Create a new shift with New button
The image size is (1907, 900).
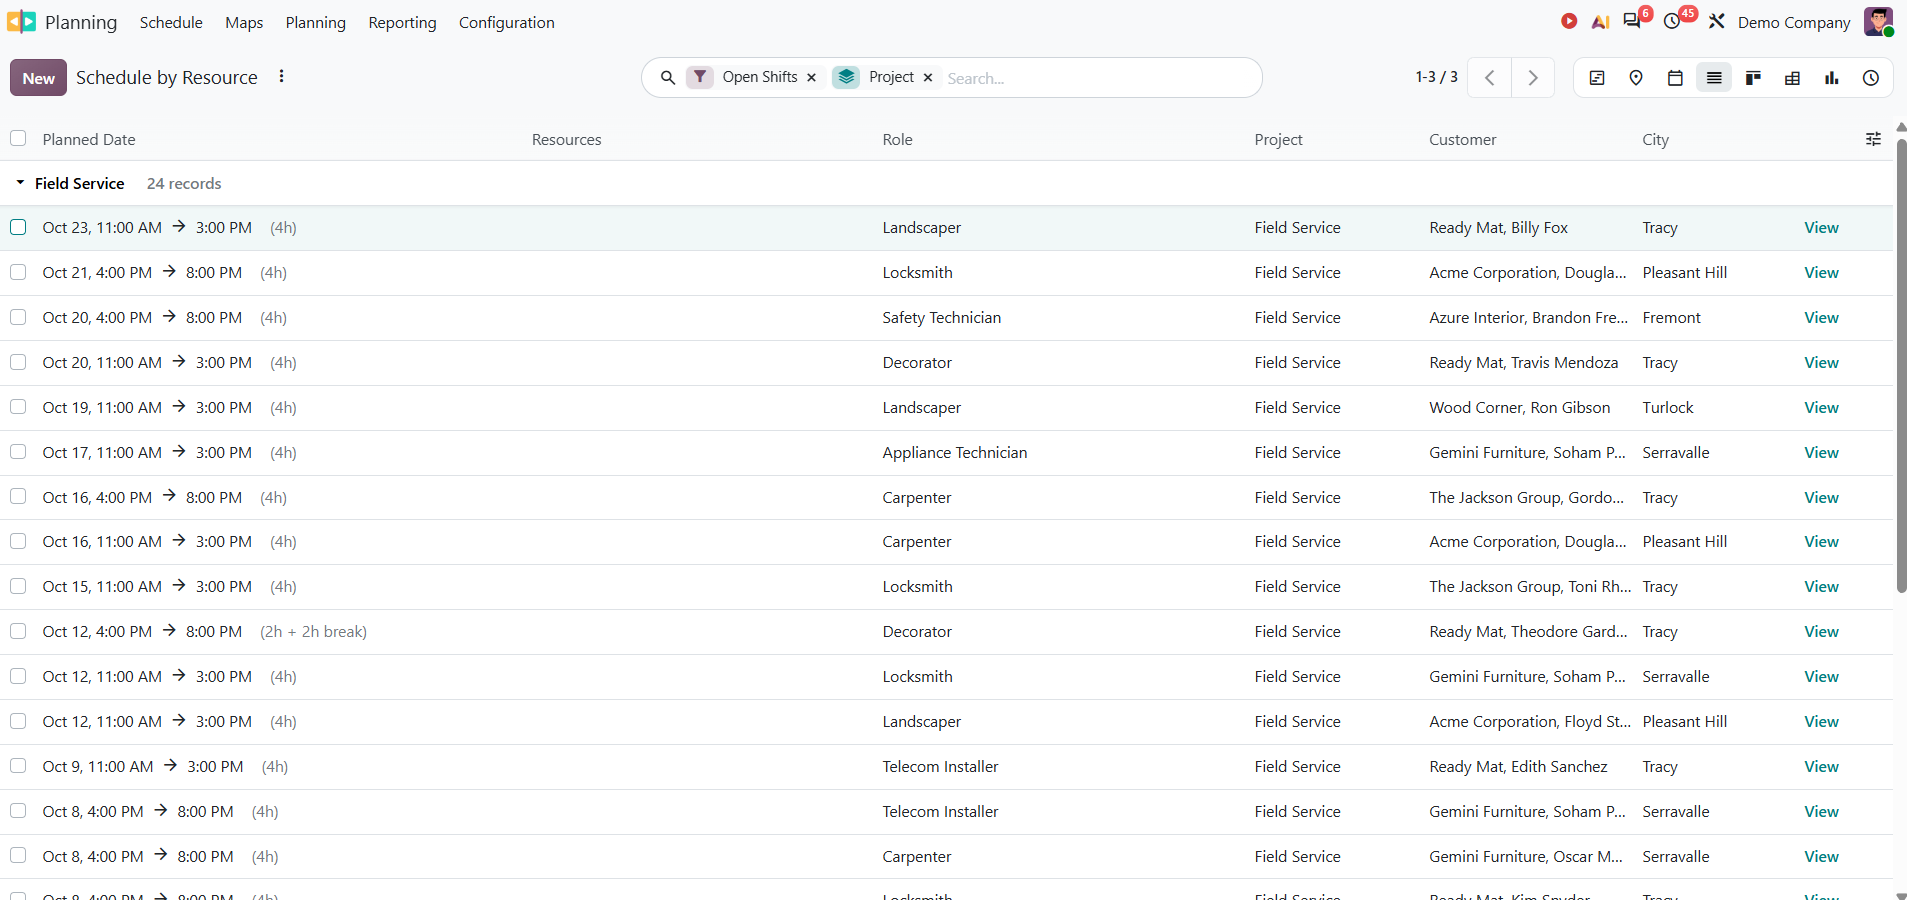(x=38, y=78)
